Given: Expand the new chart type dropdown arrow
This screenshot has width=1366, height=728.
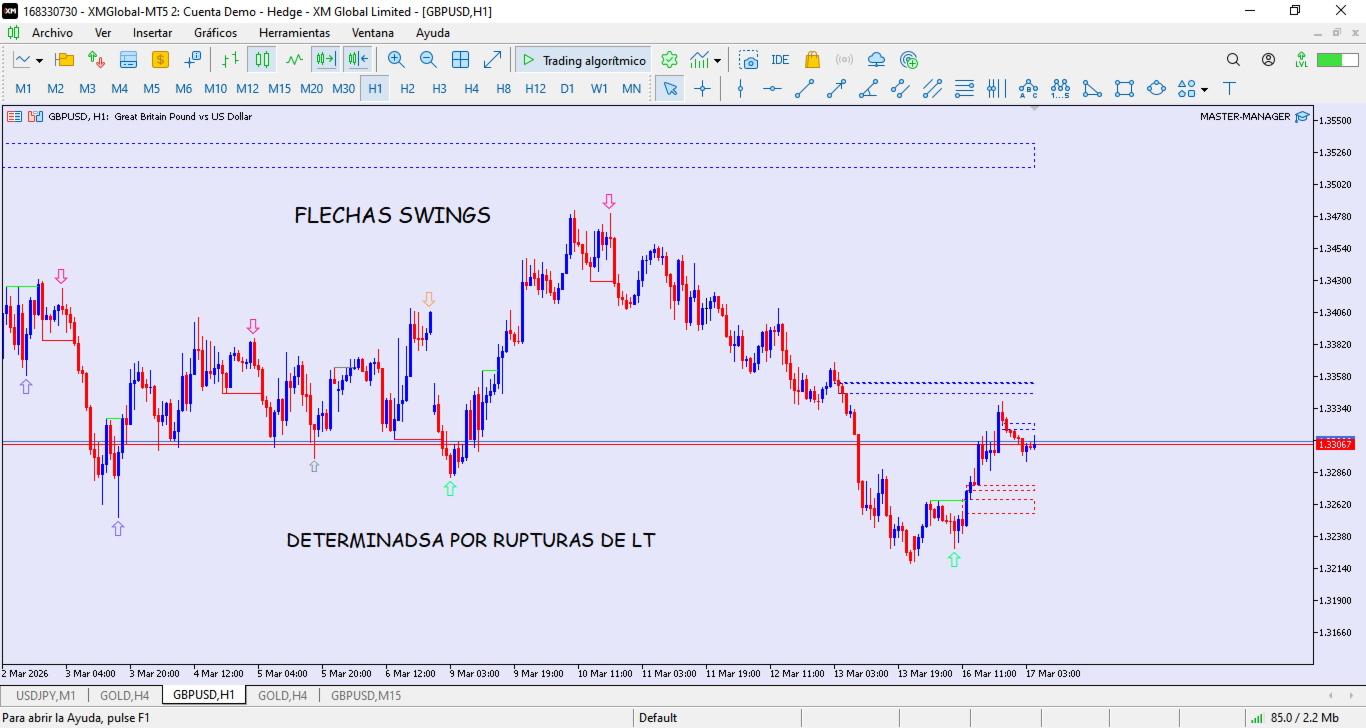Looking at the screenshot, I should coord(39,61).
